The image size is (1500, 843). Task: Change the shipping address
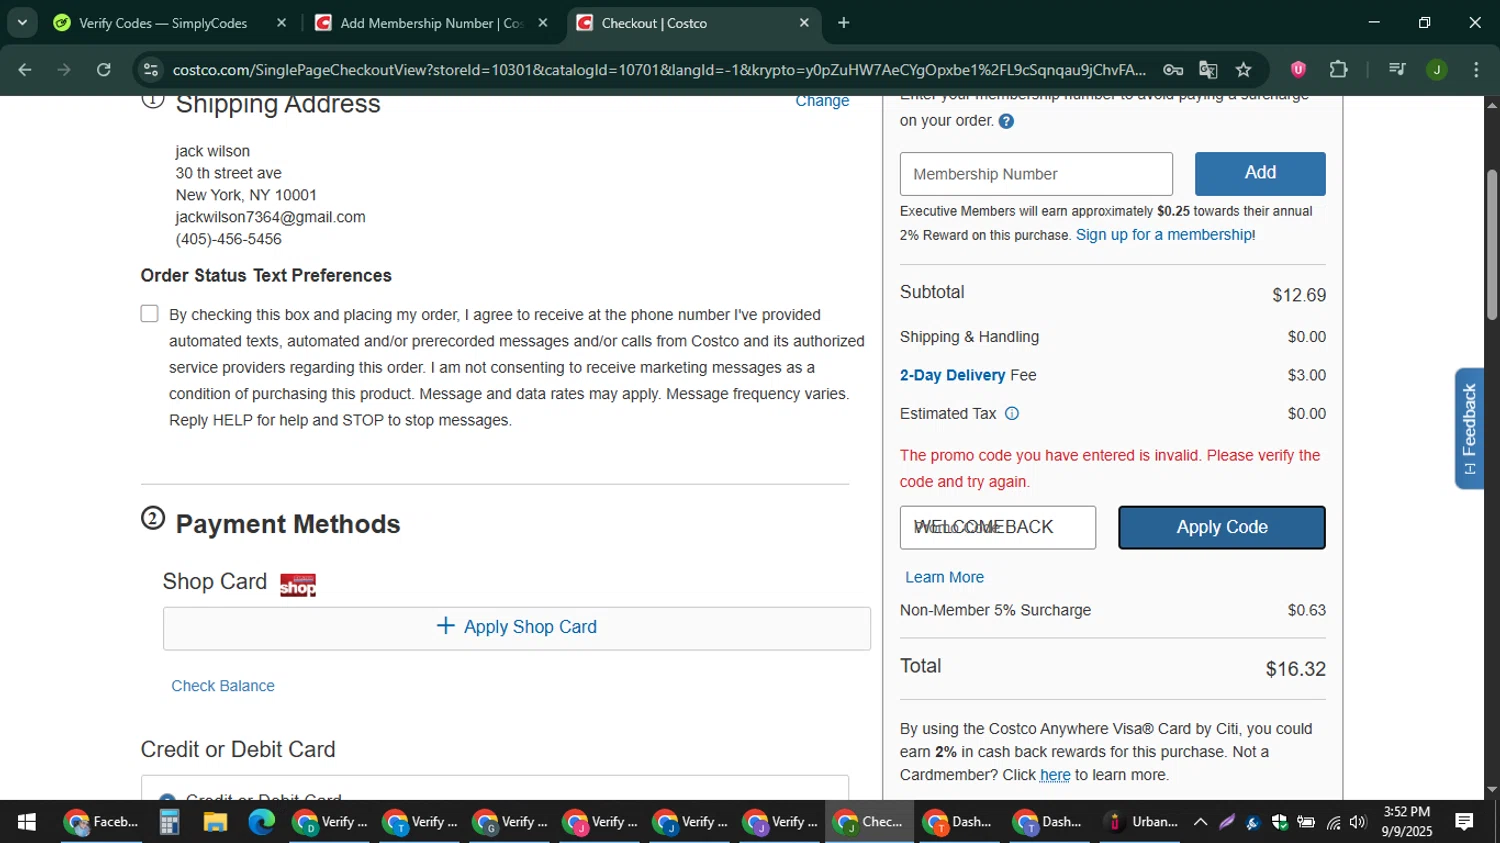pyautogui.click(x=822, y=101)
